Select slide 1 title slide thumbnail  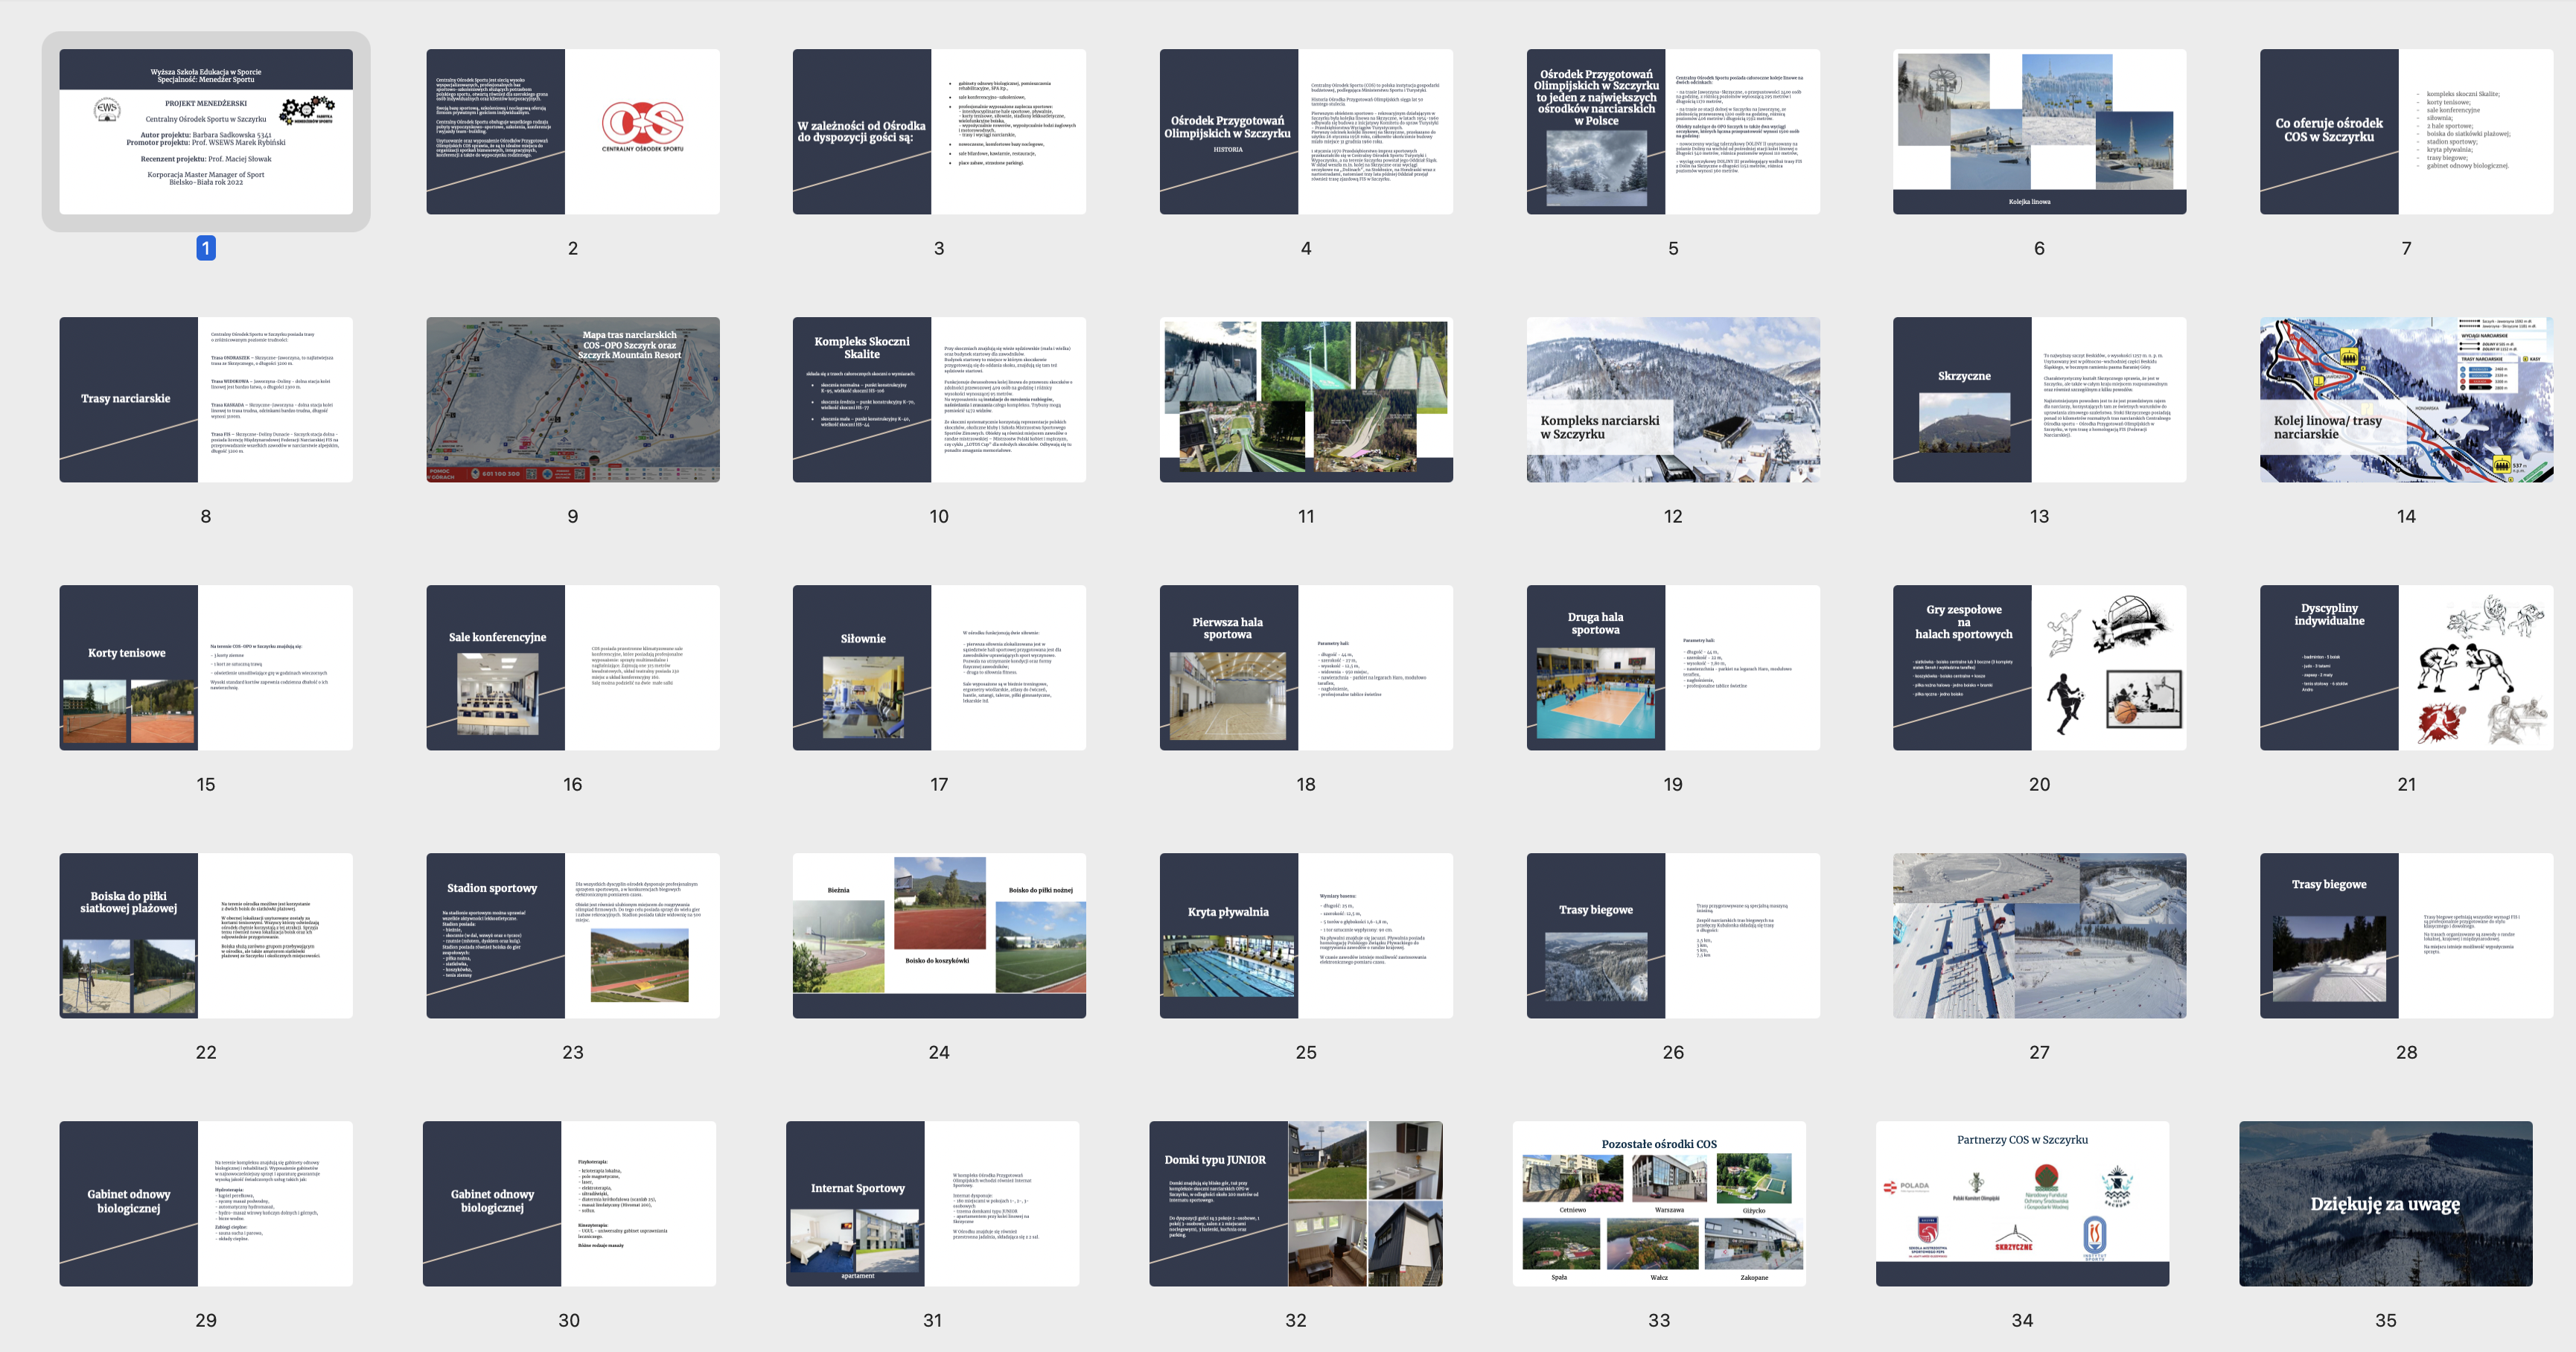tap(205, 131)
